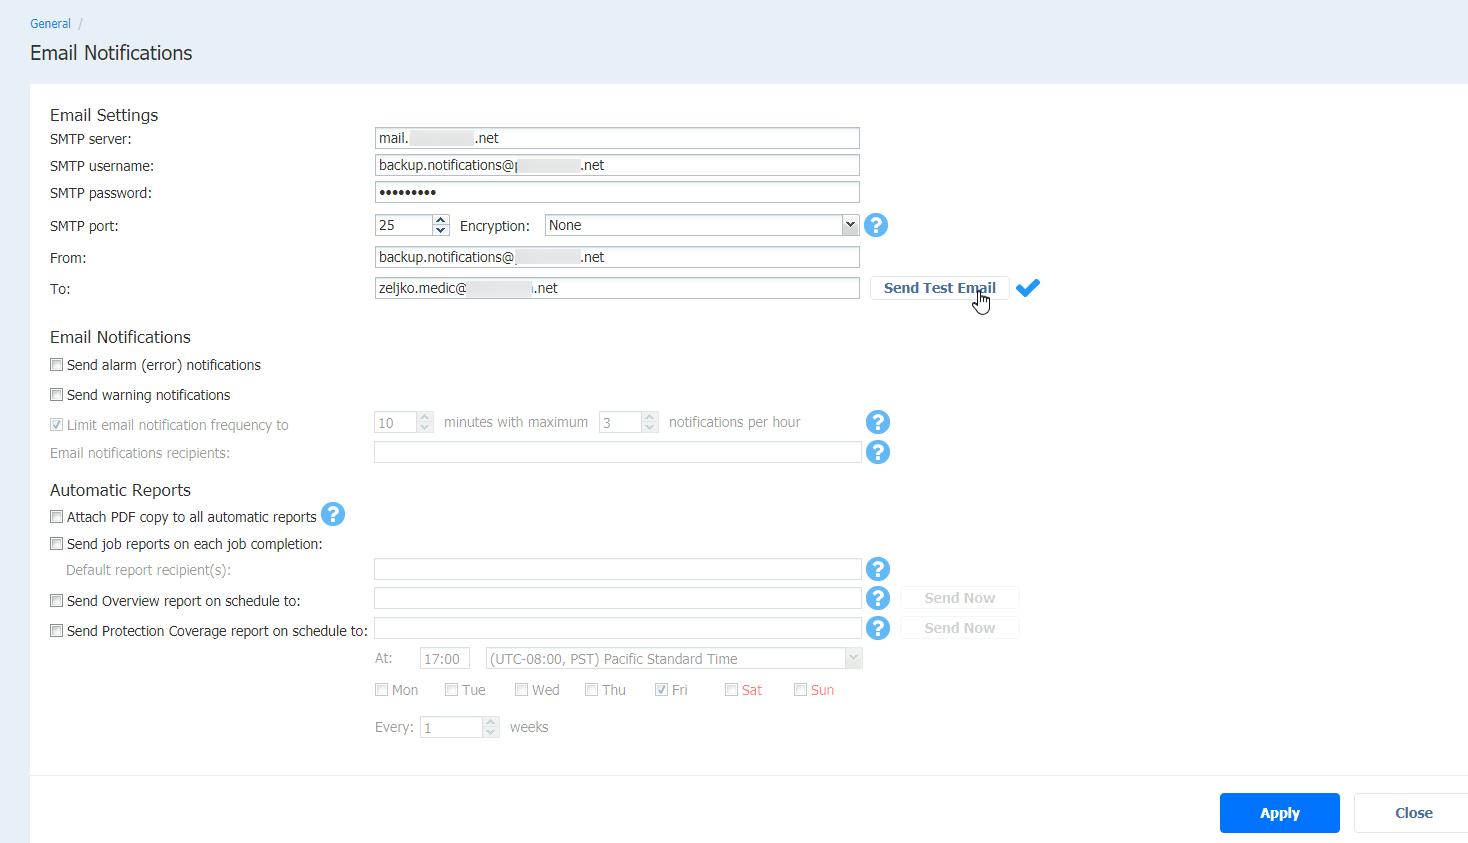Viewport: 1468px width, 843px height.
Task: Toggle the Sun day checkbox
Action: pyautogui.click(x=800, y=690)
